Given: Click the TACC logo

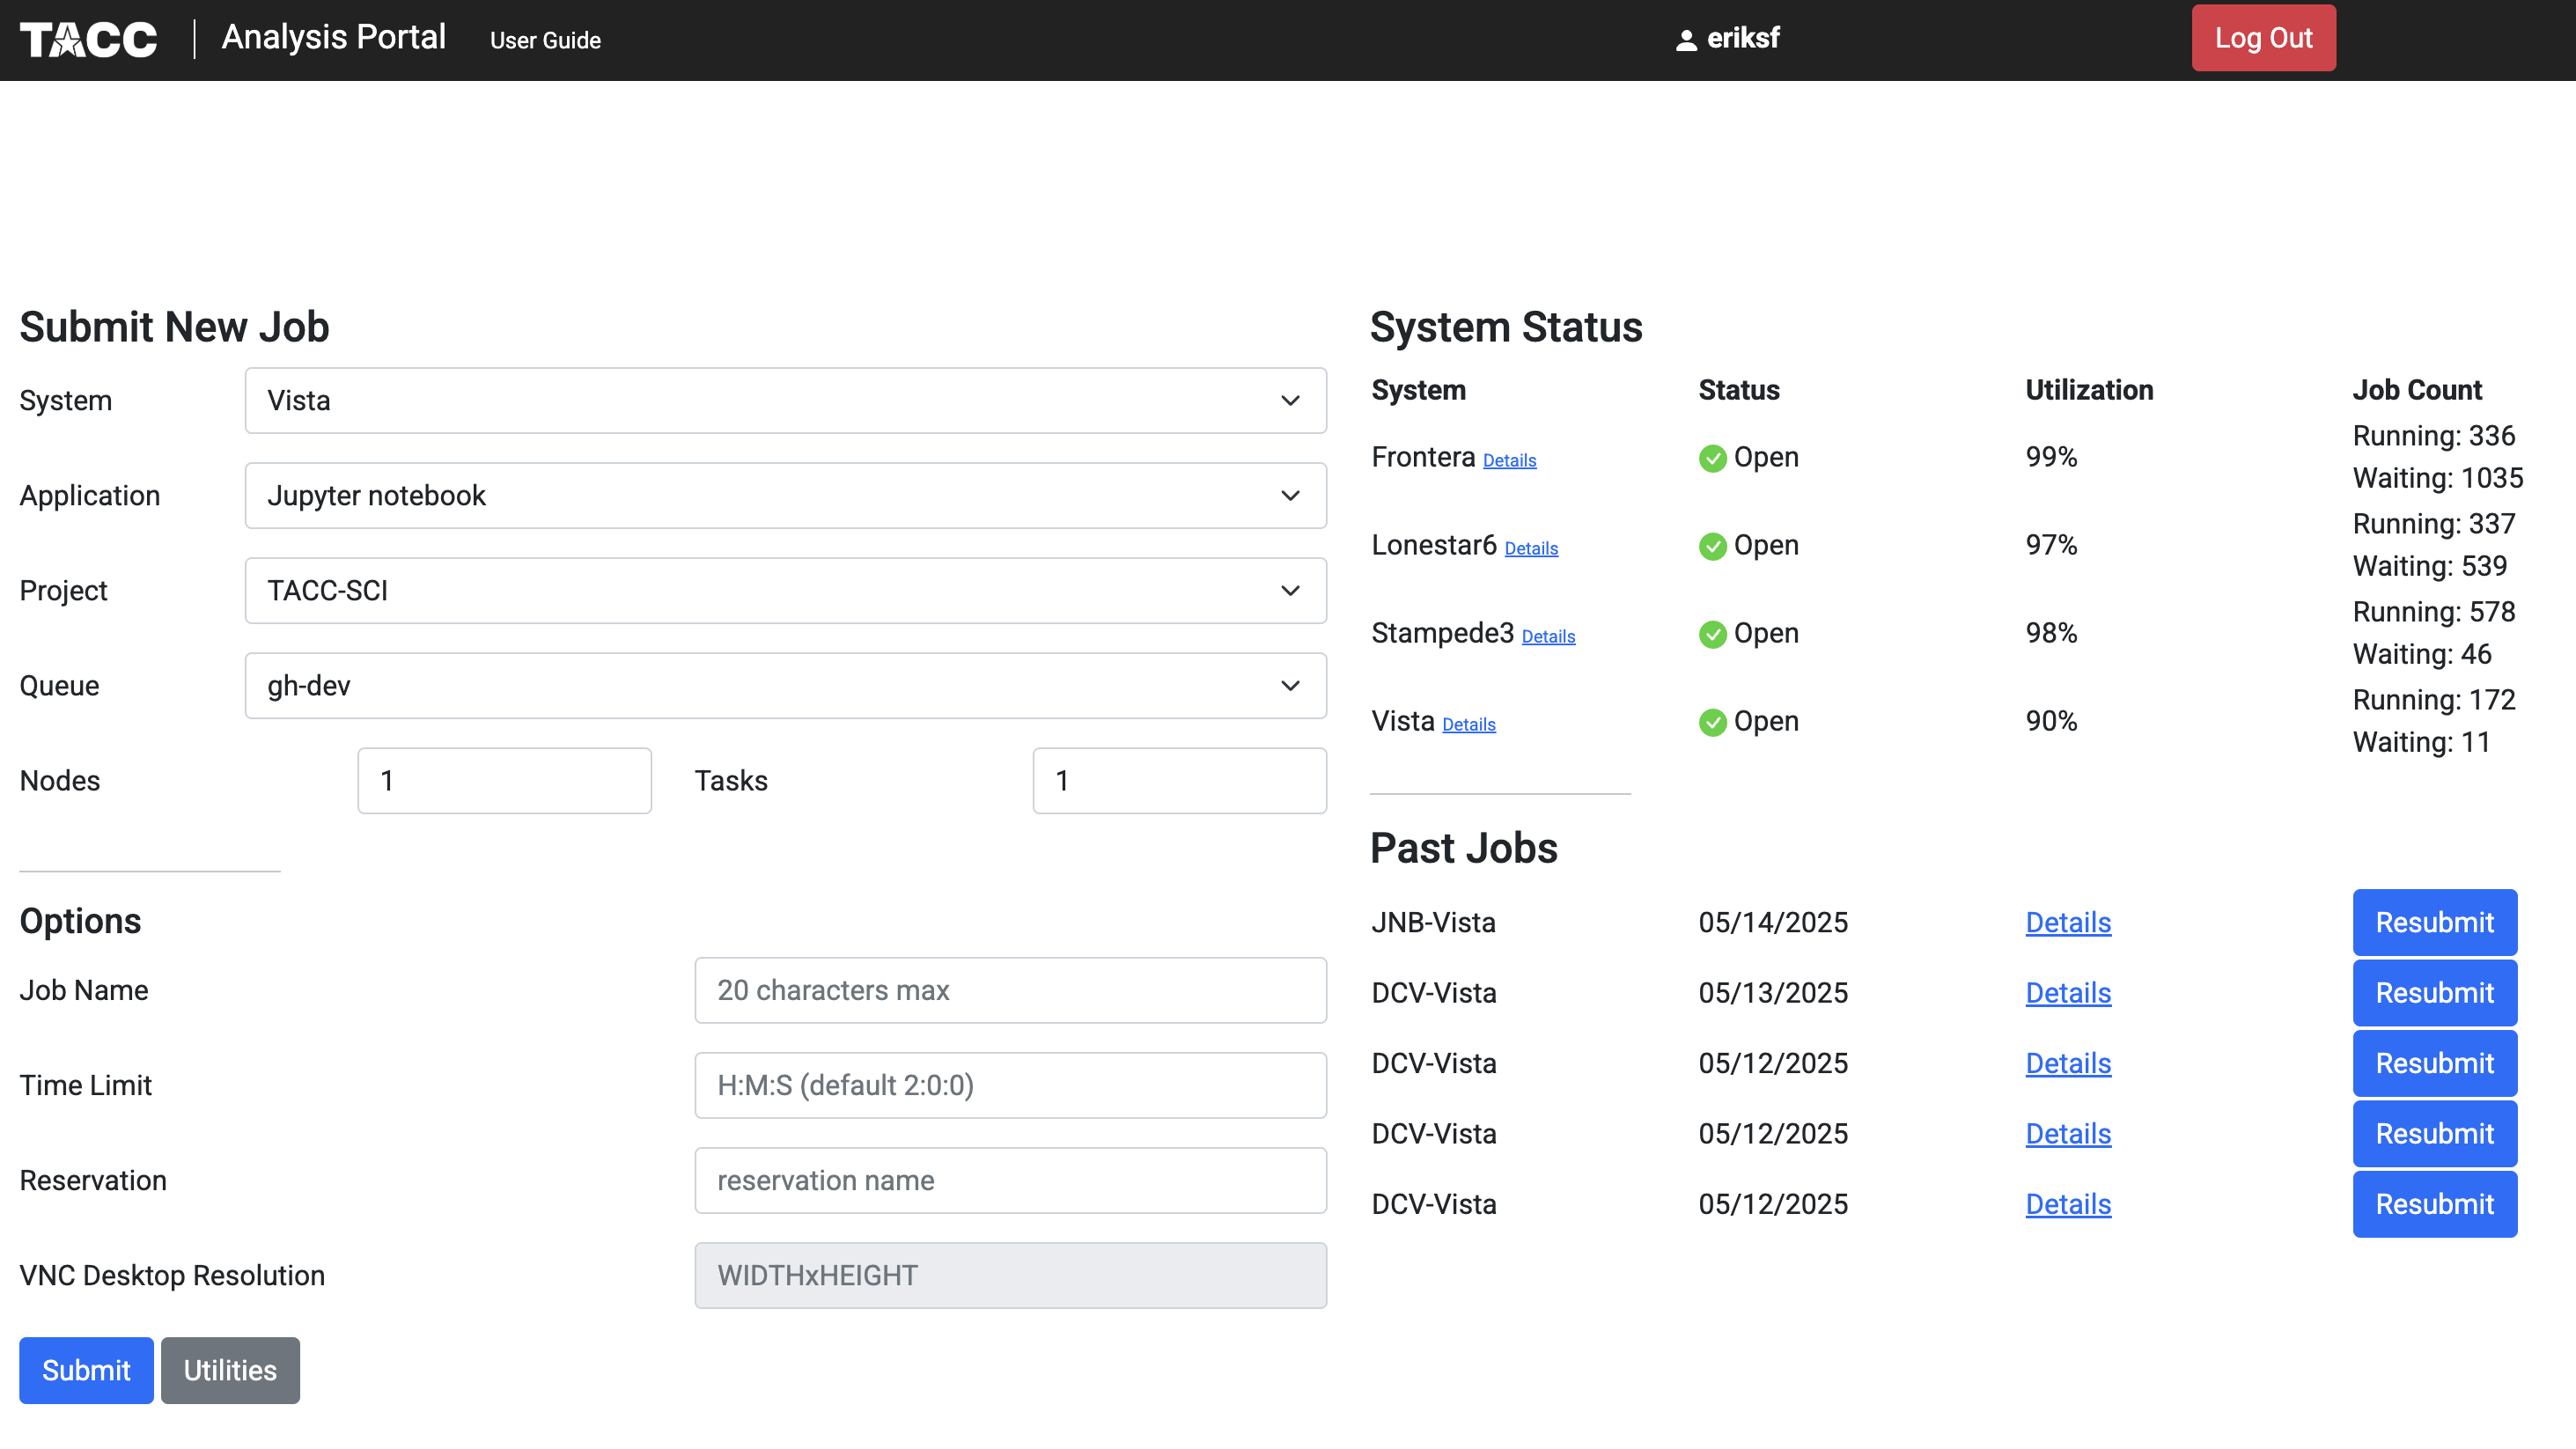Looking at the screenshot, I should [88, 39].
